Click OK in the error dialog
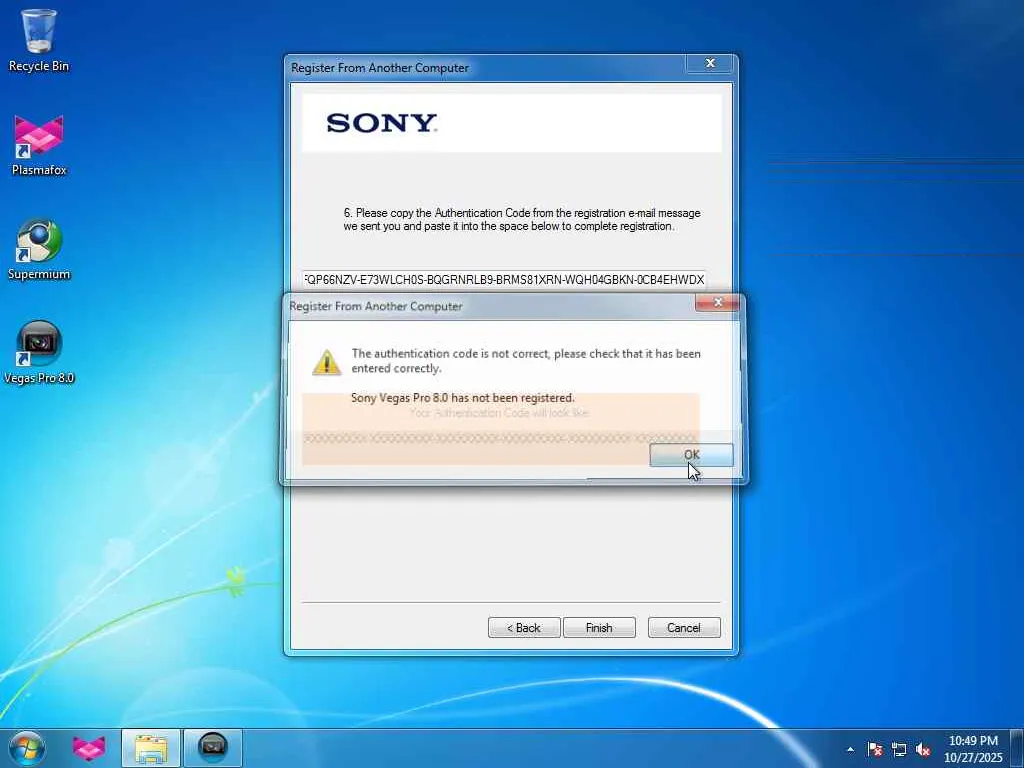The image size is (1024, 768). [x=692, y=455]
